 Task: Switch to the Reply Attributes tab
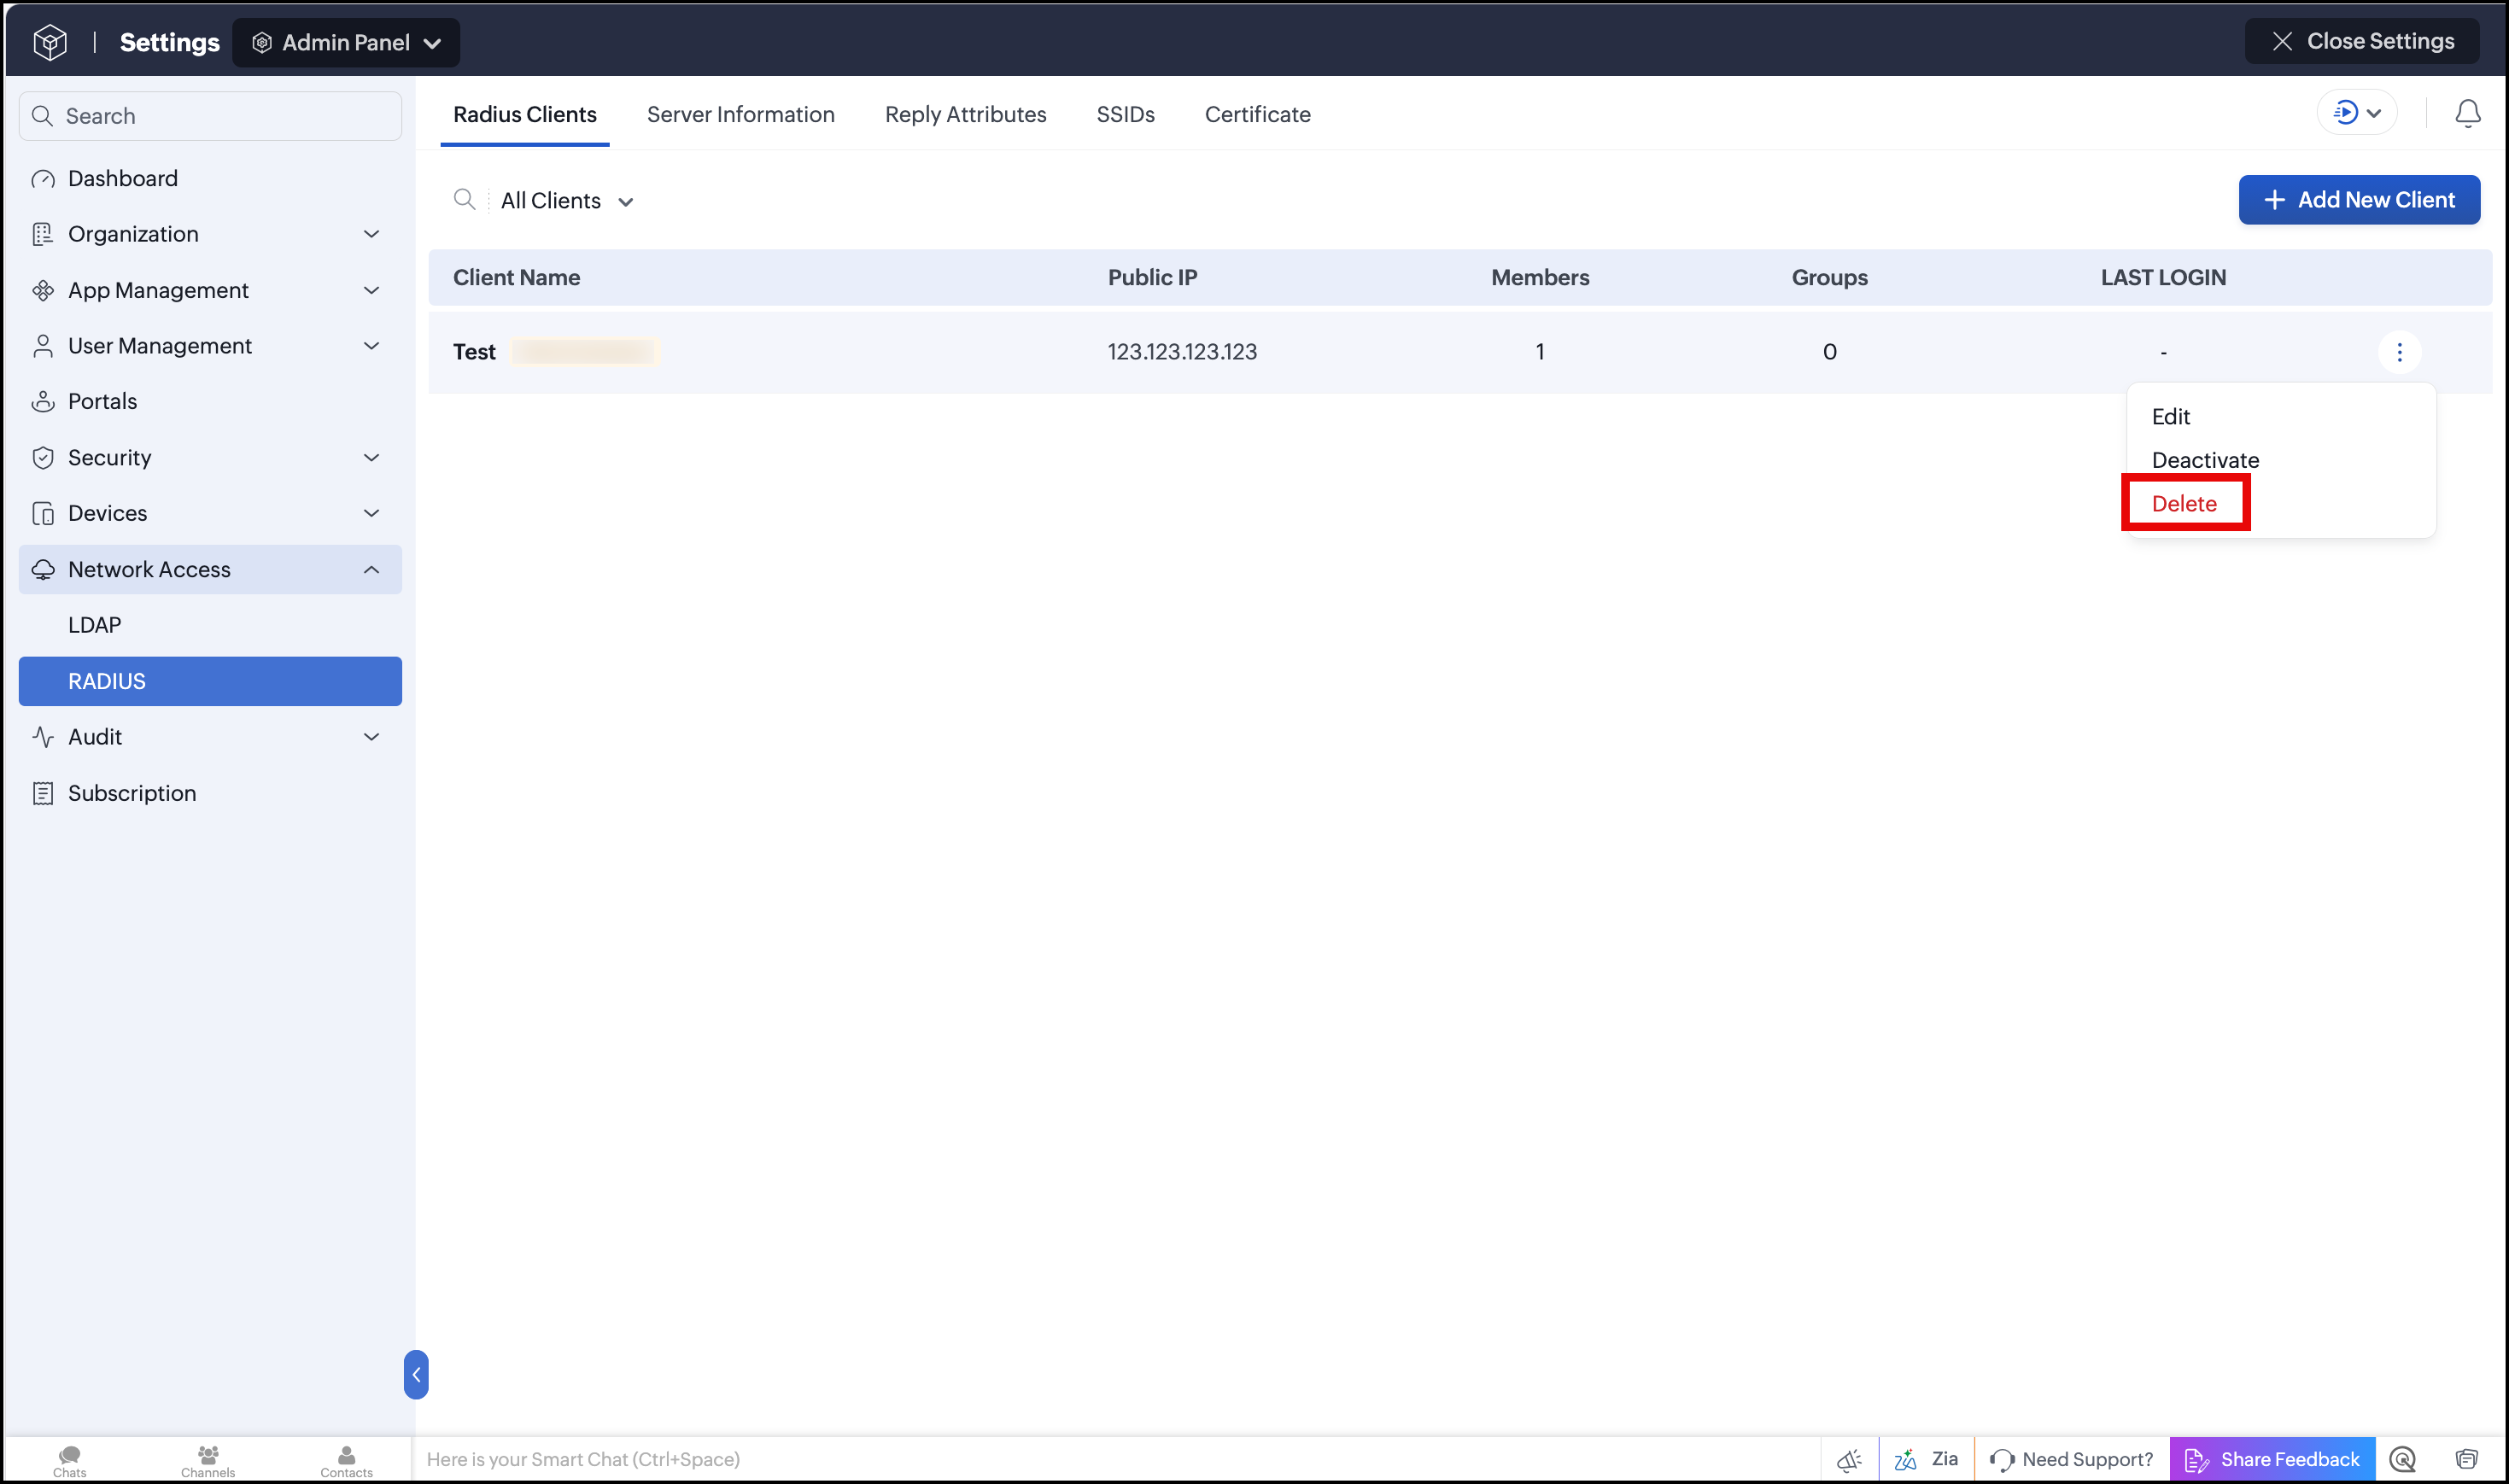pyautogui.click(x=965, y=115)
